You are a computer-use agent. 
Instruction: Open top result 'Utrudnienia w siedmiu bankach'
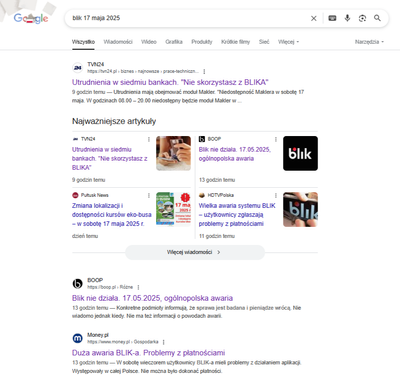coord(170,82)
